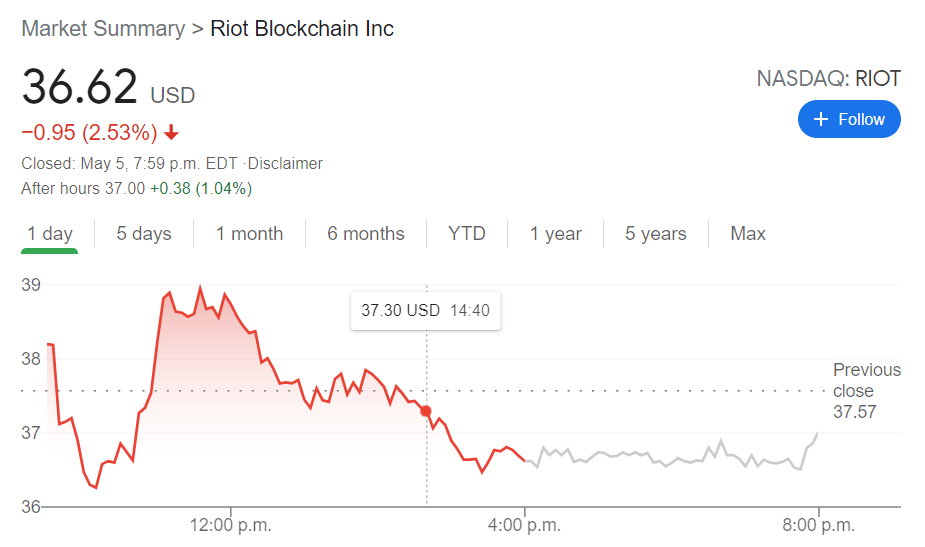Click the 37.30 USD 14:40 tooltip

pos(425,310)
